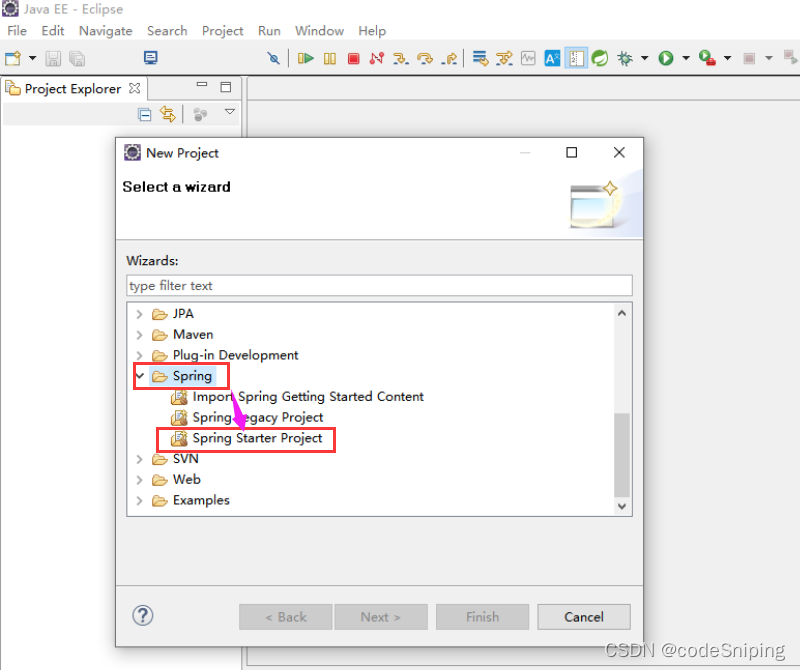The image size is (800, 670).
Task: Collapse the Spring wizard folder
Action: [x=140, y=376]
